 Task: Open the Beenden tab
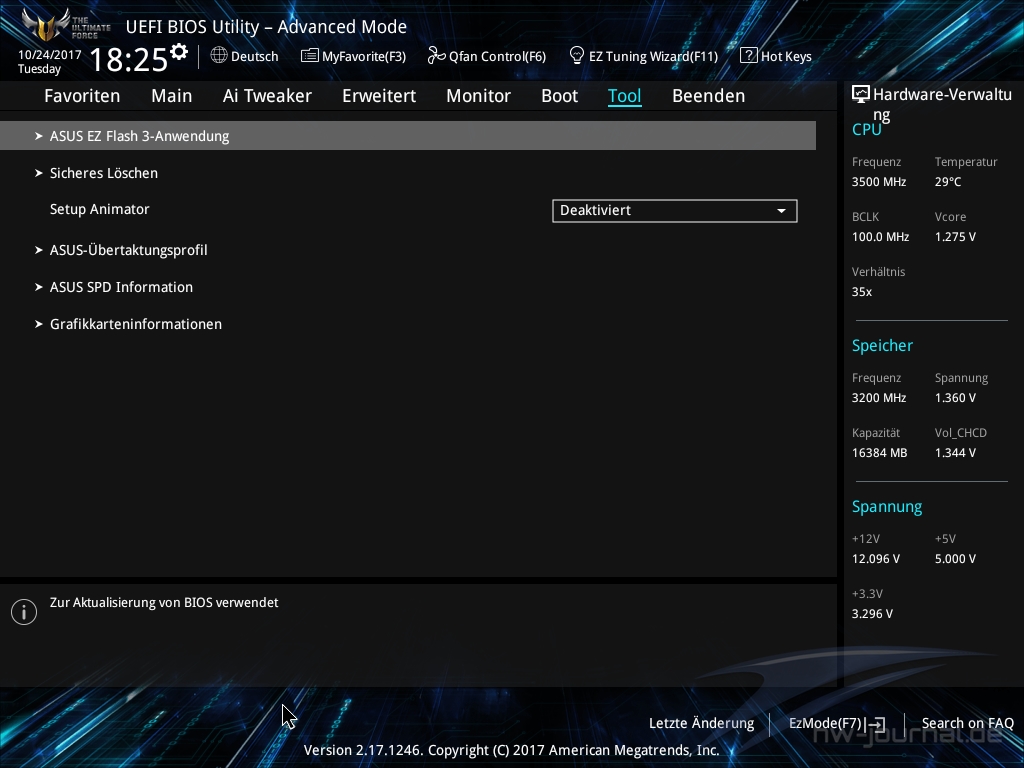(x=709, y=96)
